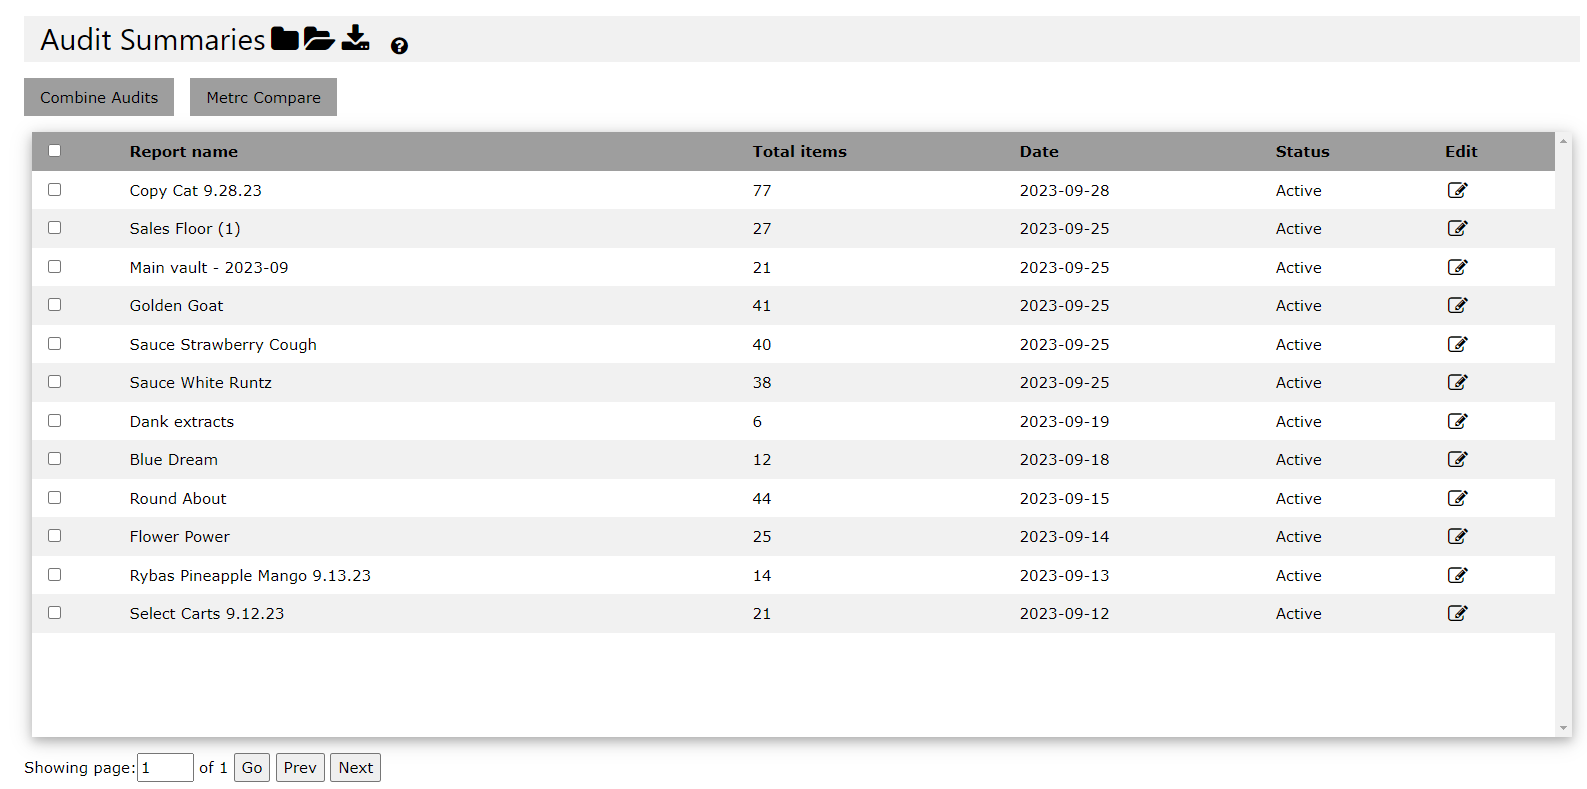Check the Blue Dream row checkbox

55,459
